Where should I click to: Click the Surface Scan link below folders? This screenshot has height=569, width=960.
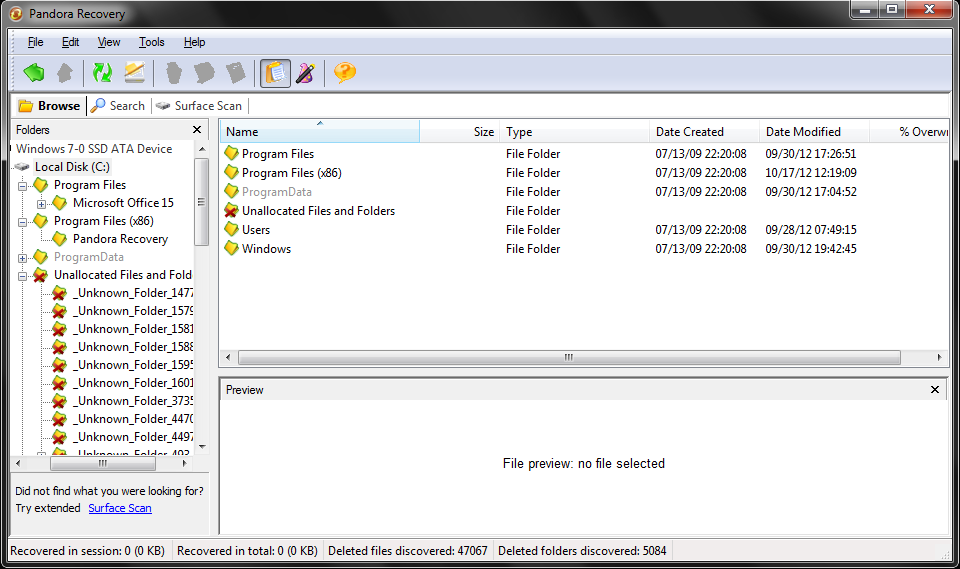pos(120,508)
